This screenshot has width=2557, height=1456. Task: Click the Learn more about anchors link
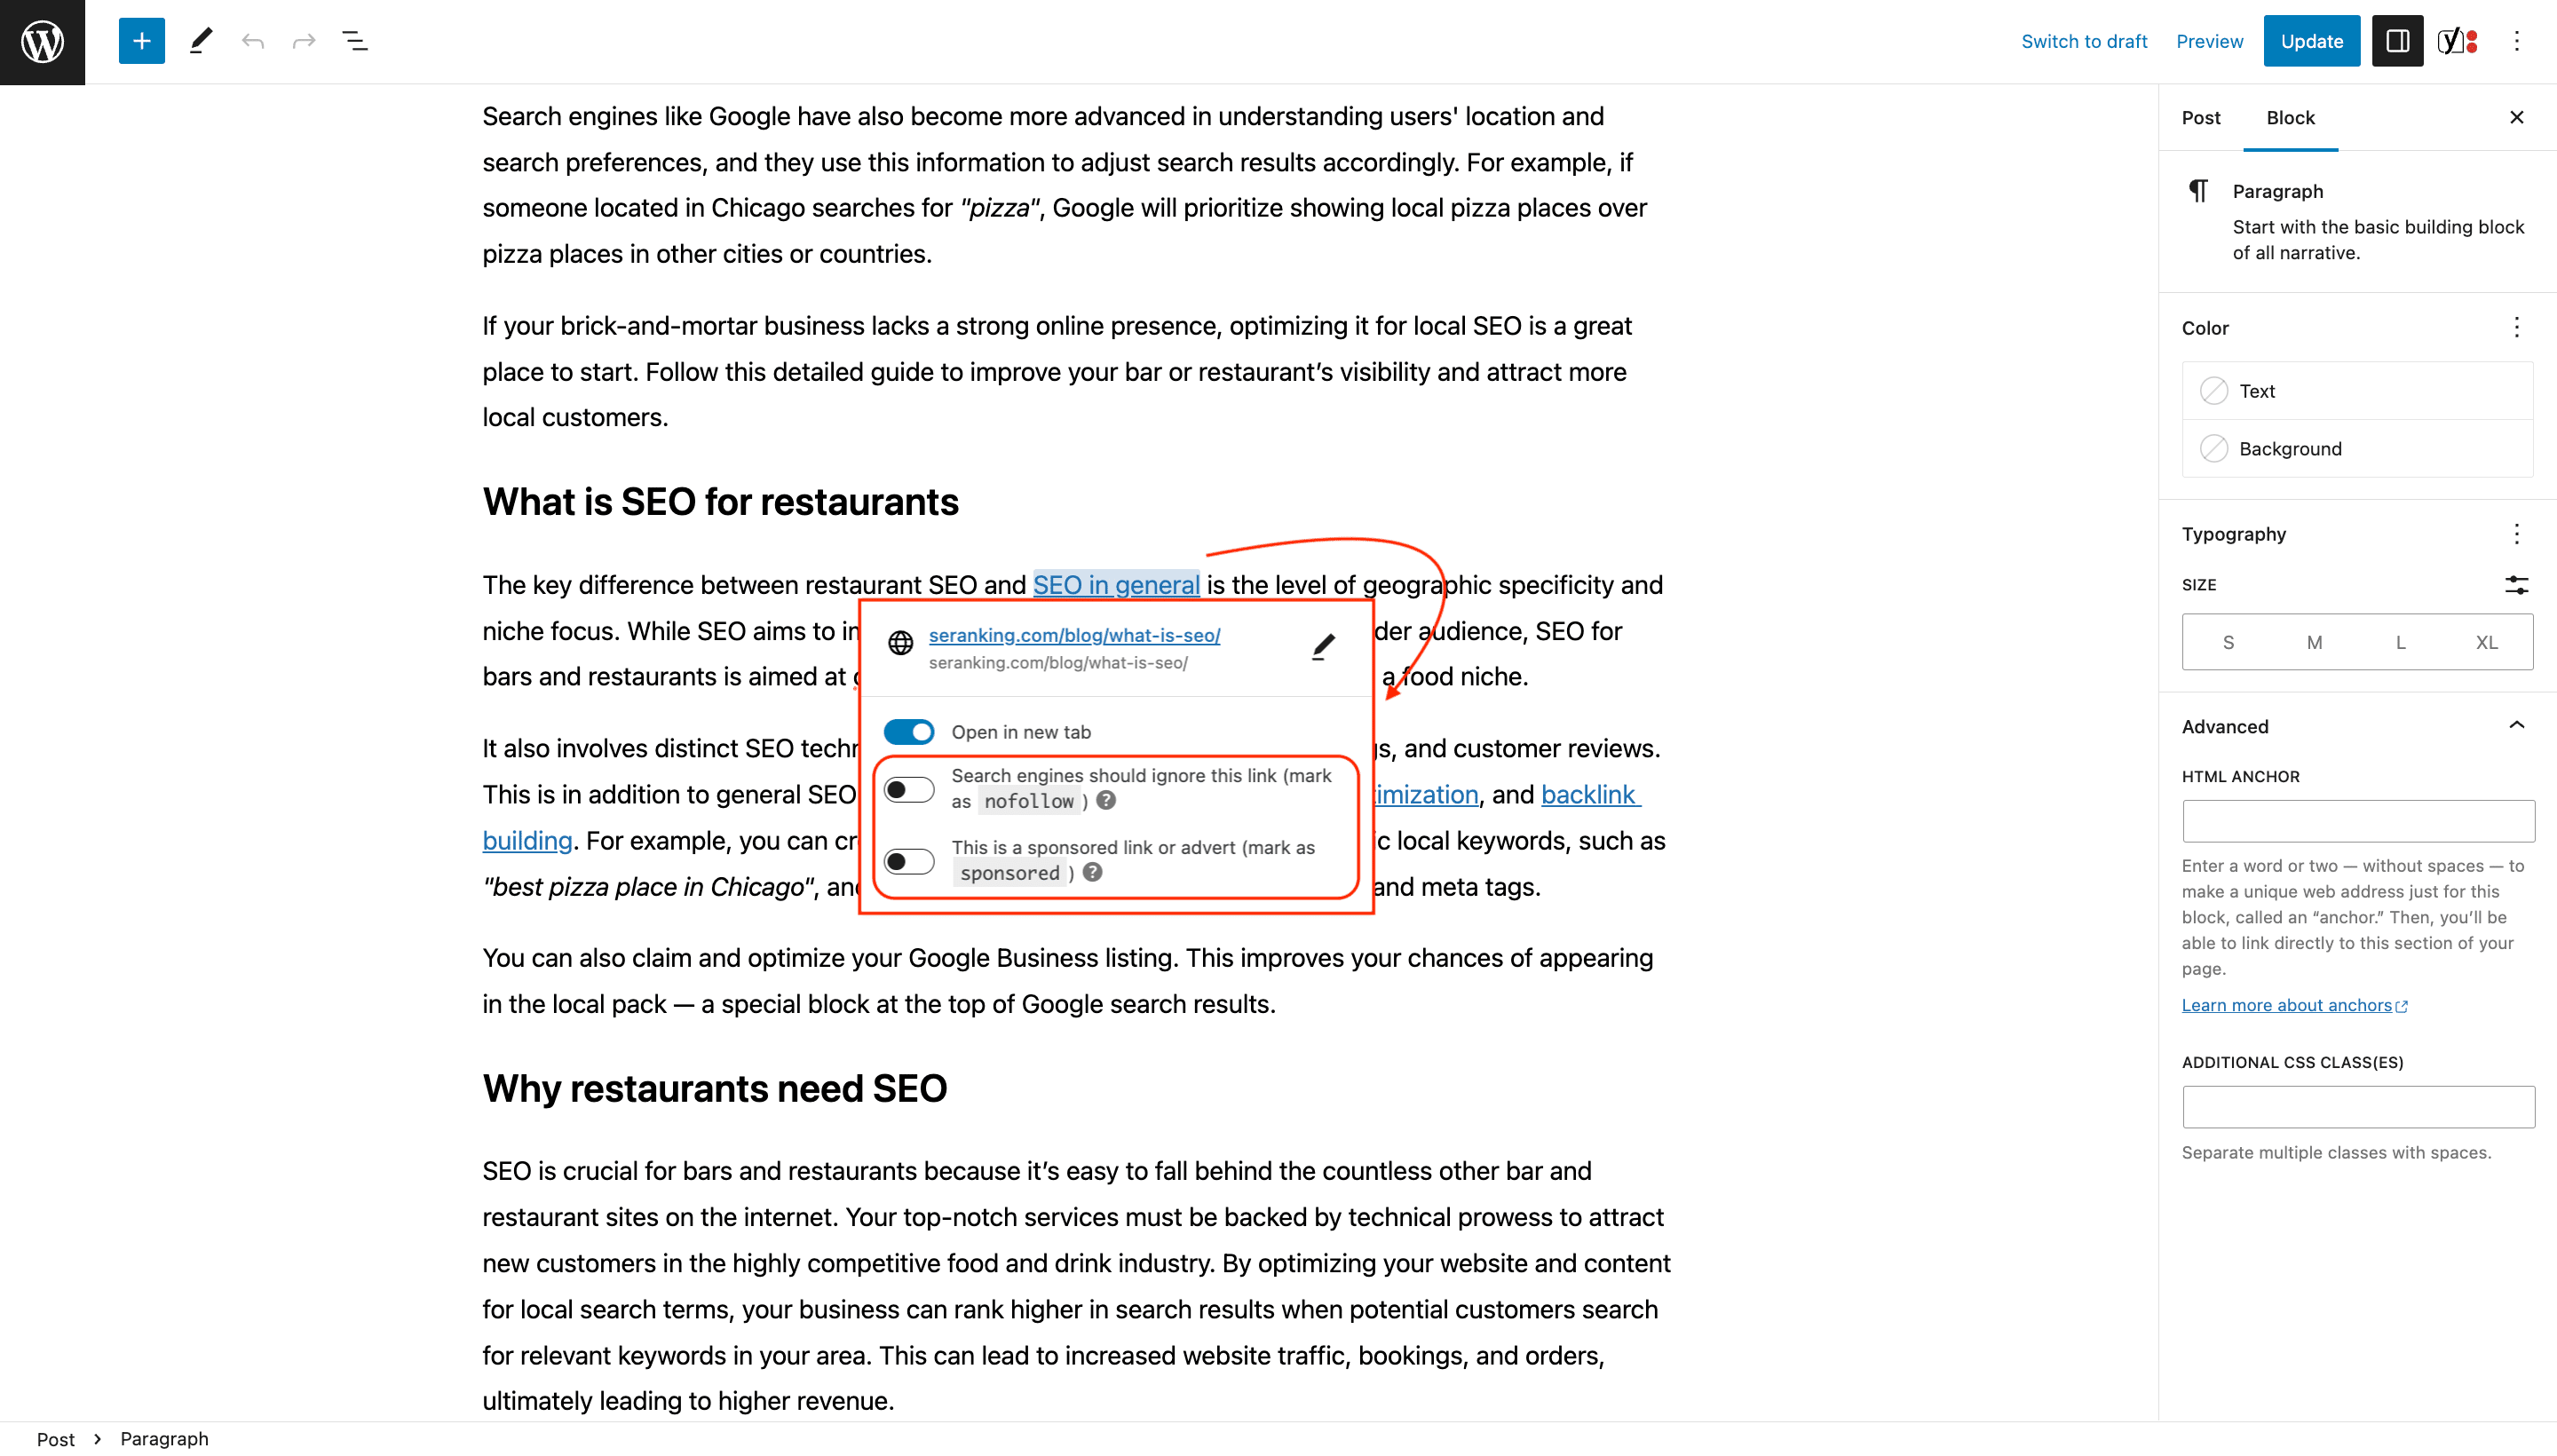[x=2293, y=1005]
